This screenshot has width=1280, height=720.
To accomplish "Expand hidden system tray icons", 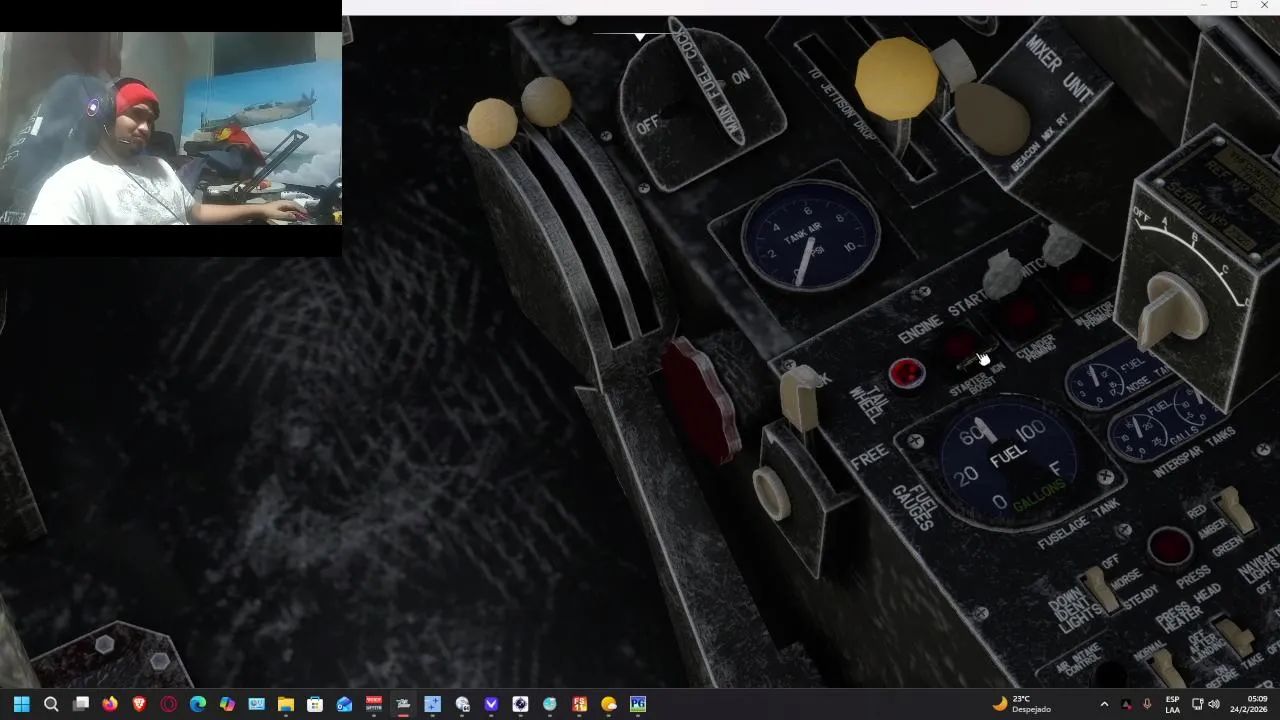I will 1104,704.
